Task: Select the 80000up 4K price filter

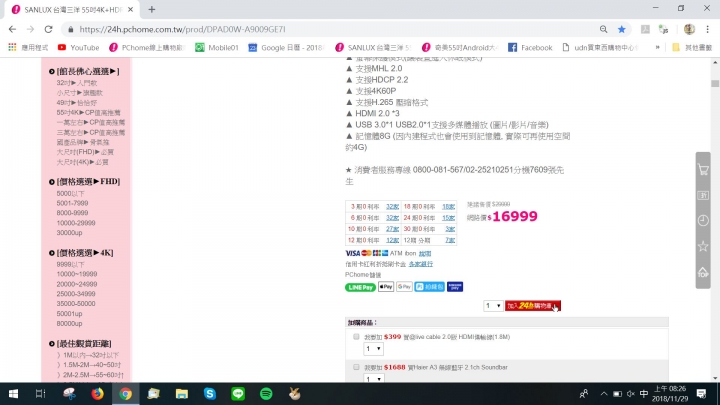Action: [69, 324]
